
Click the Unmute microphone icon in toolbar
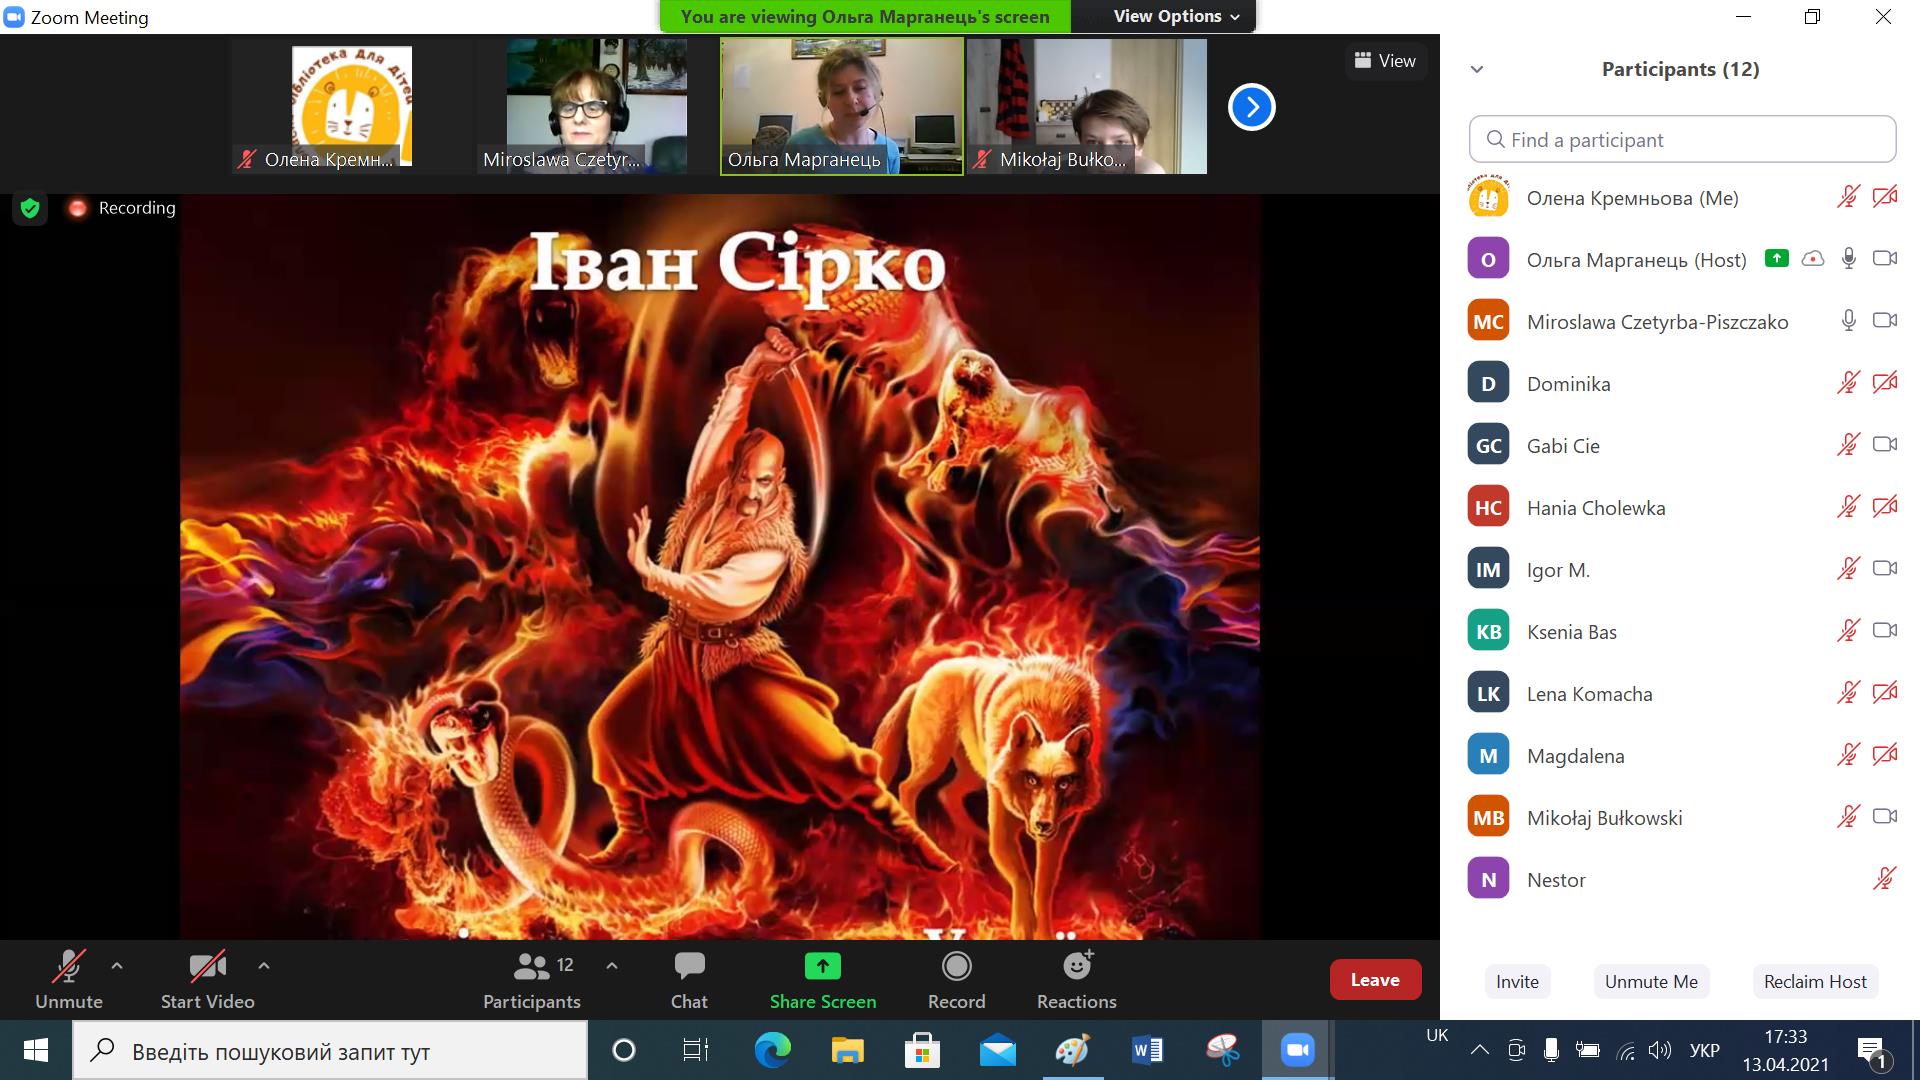pyautogui.click(x=68, y=967)
